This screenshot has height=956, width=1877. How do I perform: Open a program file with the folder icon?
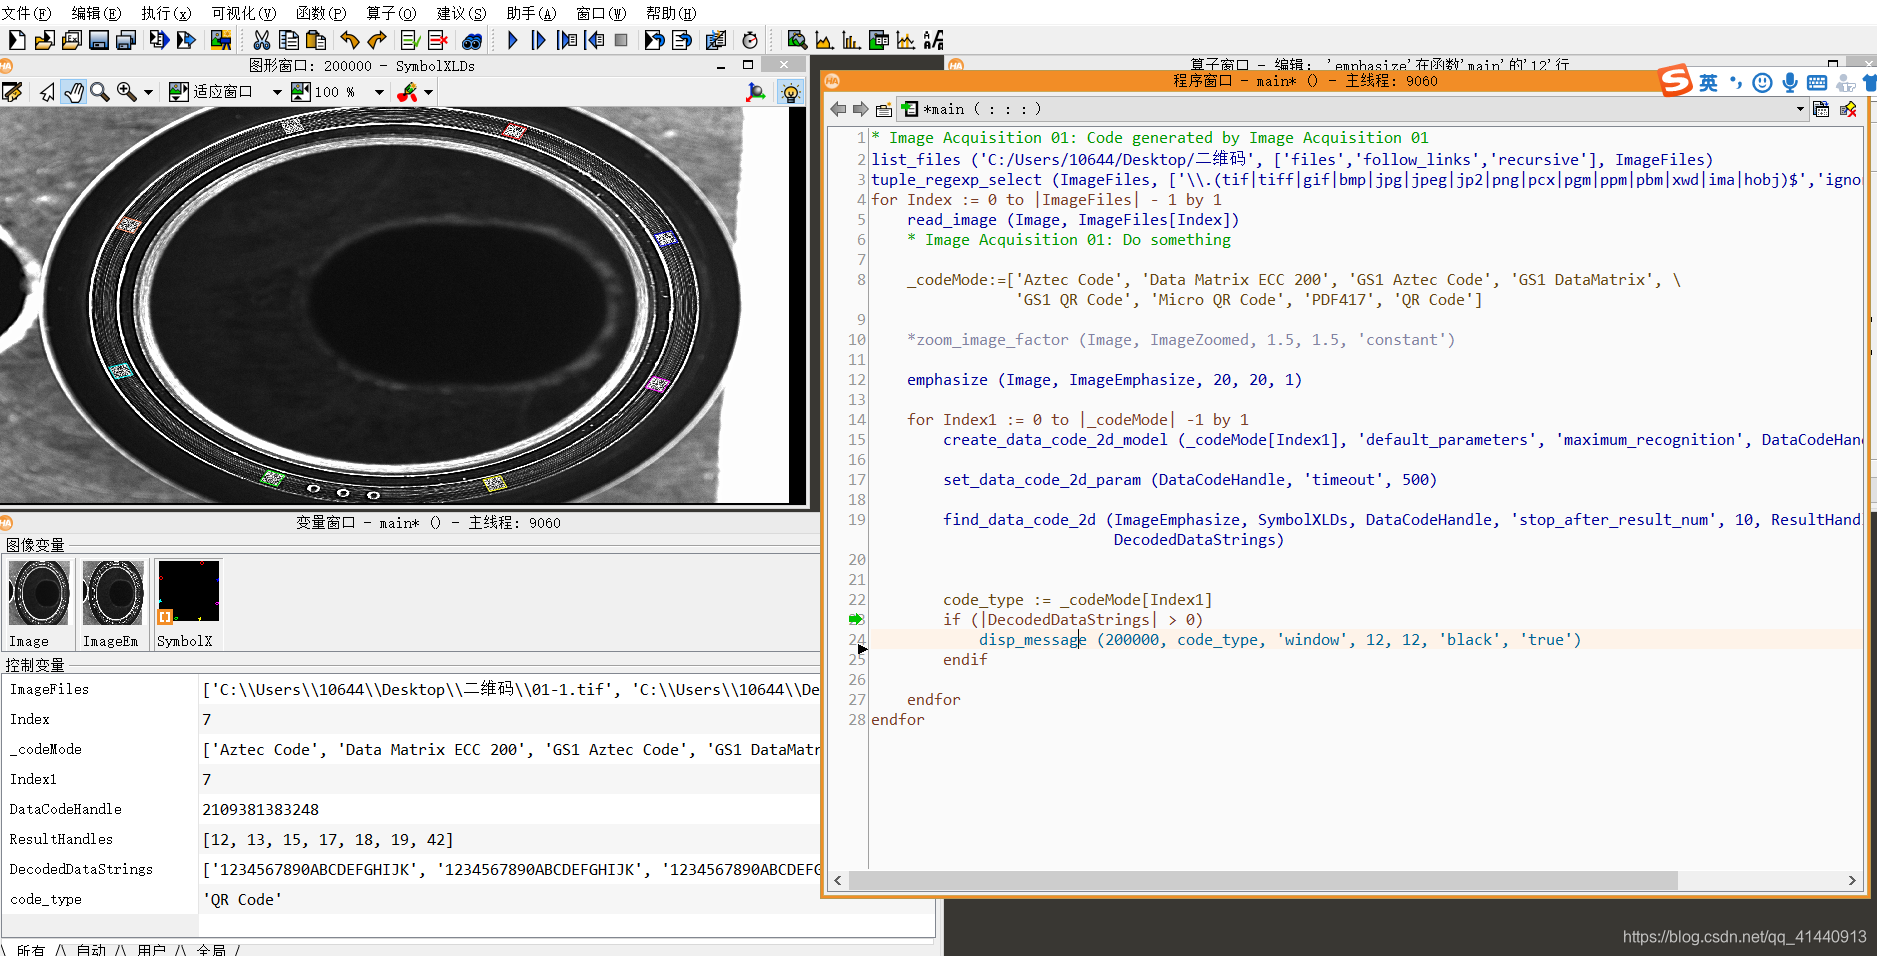point(44,40)
